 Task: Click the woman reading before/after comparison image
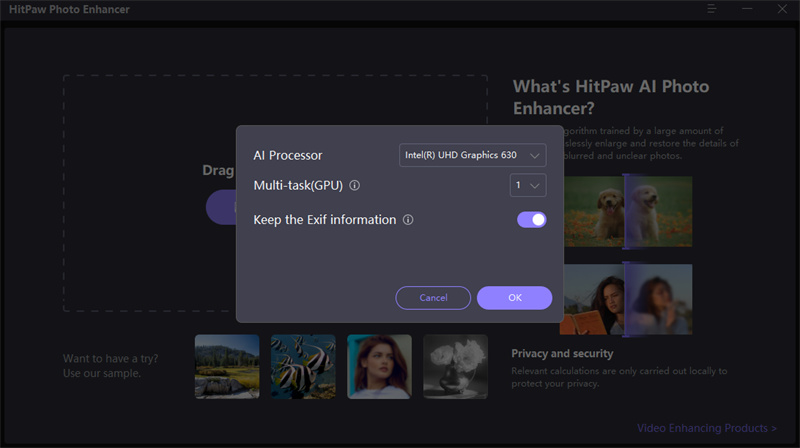(626, 299)
